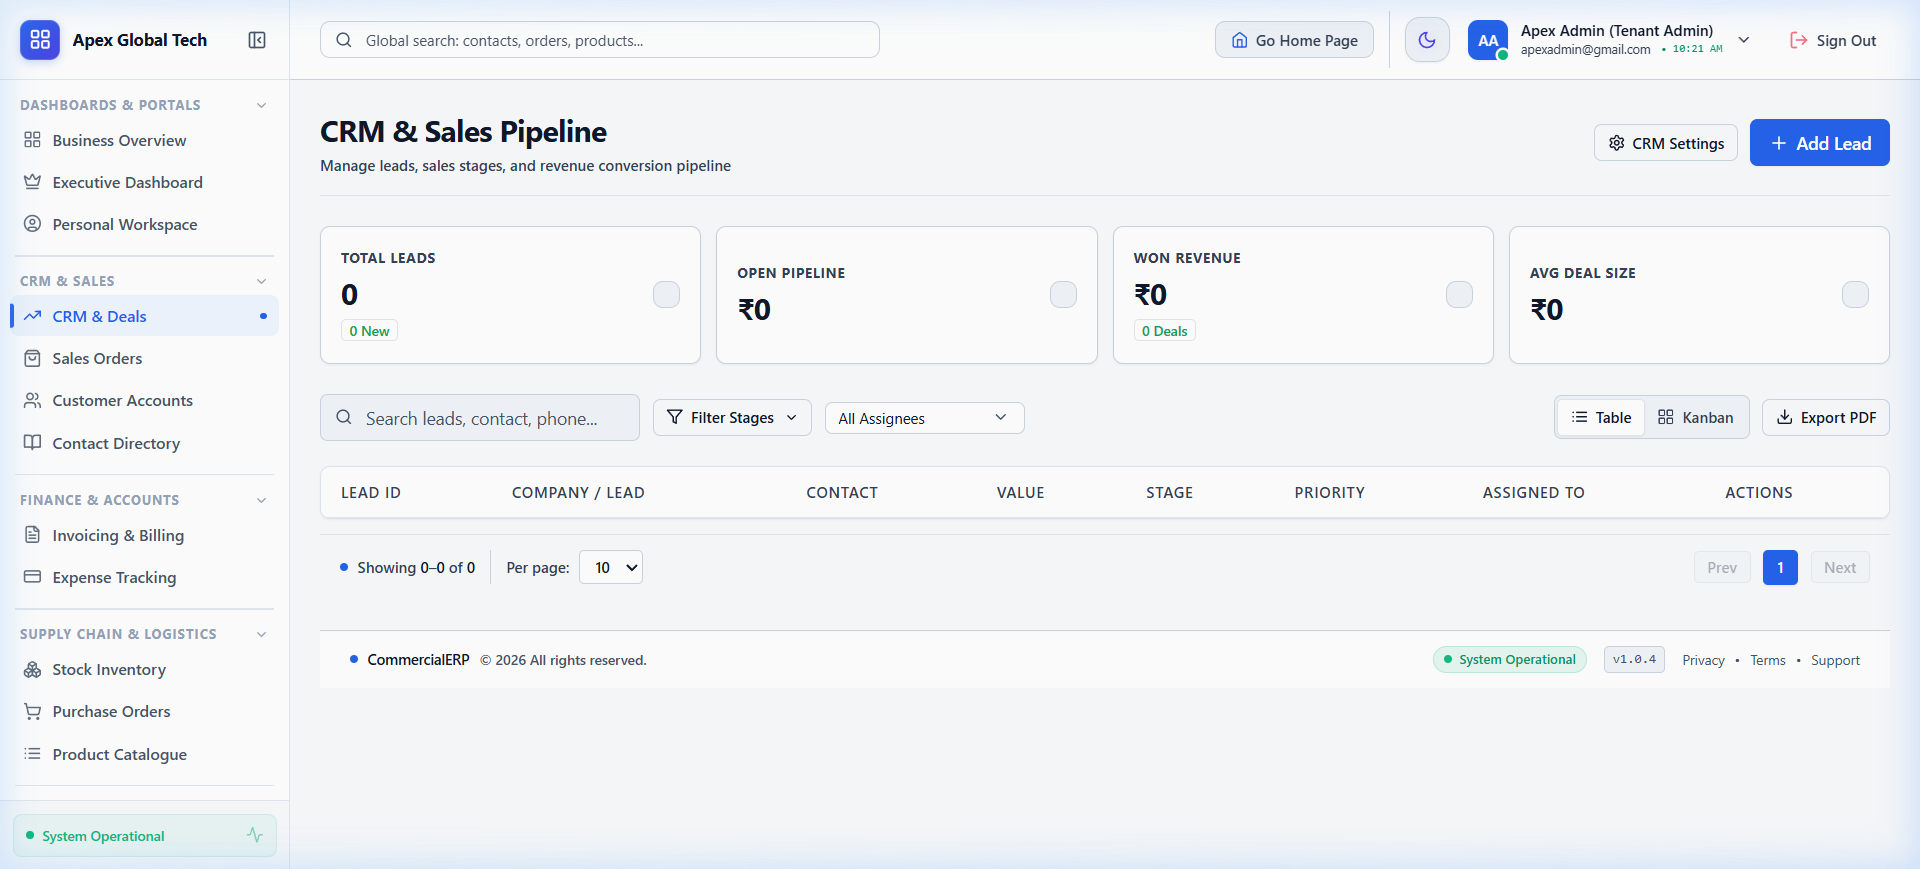Focus the Search leads input field
This screenshot has height=869, width=1920.
(480, 418)
